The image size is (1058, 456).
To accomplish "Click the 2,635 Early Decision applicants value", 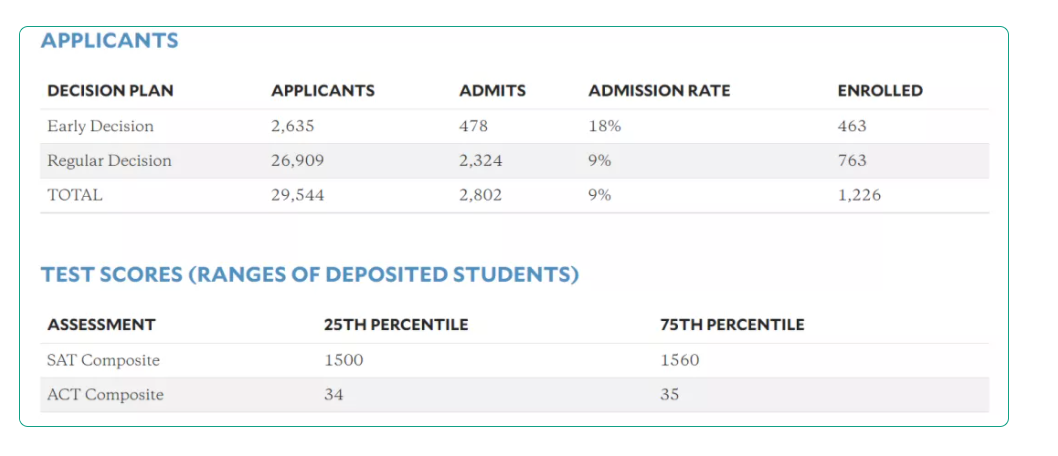I will 293,126.
